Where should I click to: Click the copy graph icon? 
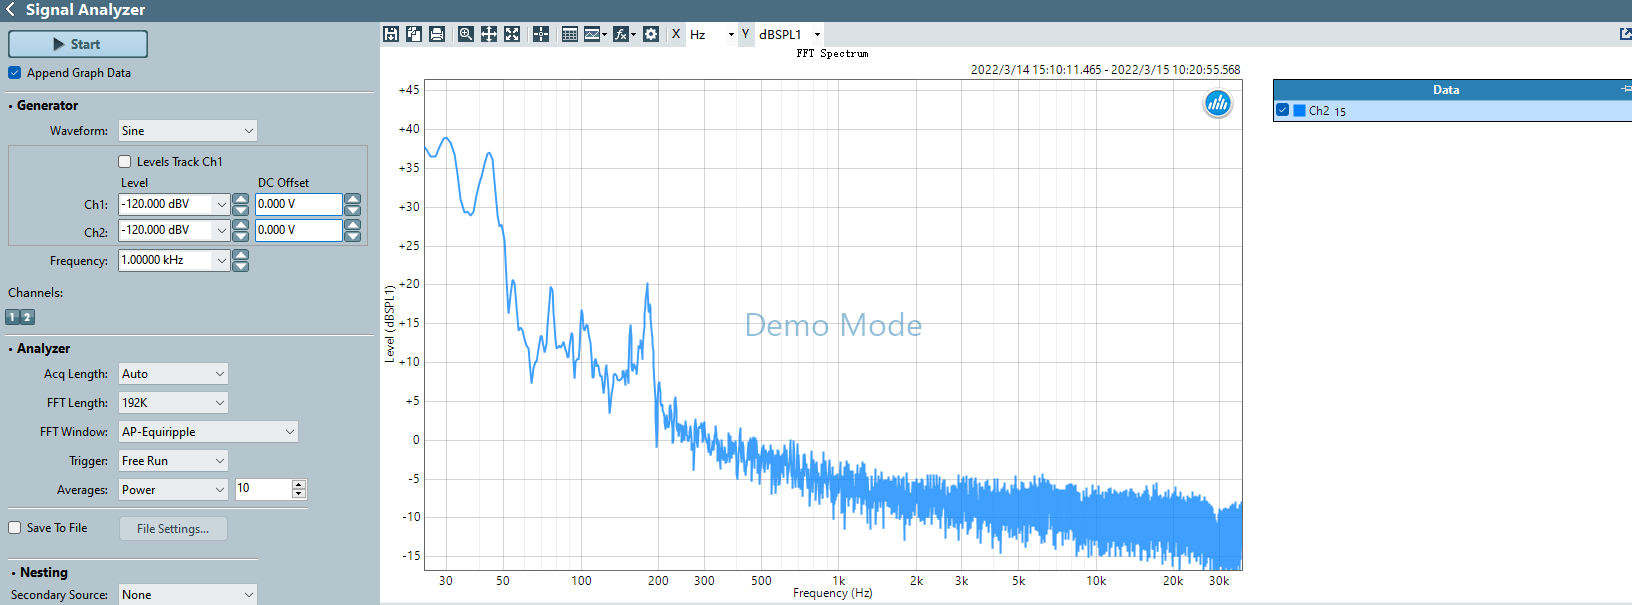tap(414, 34)
